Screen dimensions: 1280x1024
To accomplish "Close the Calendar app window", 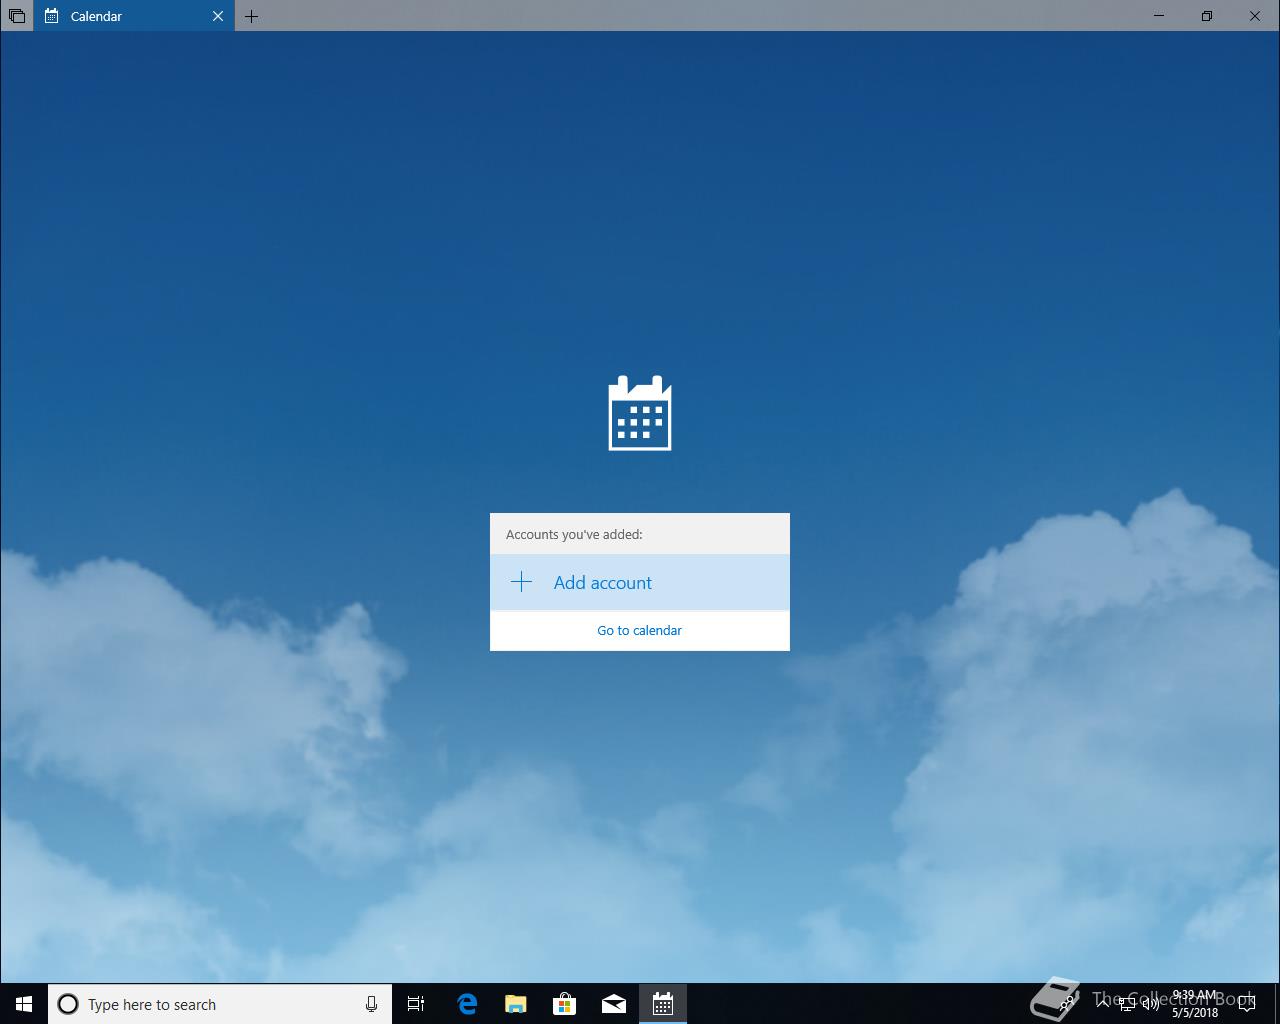I will tap(1255, 16).
